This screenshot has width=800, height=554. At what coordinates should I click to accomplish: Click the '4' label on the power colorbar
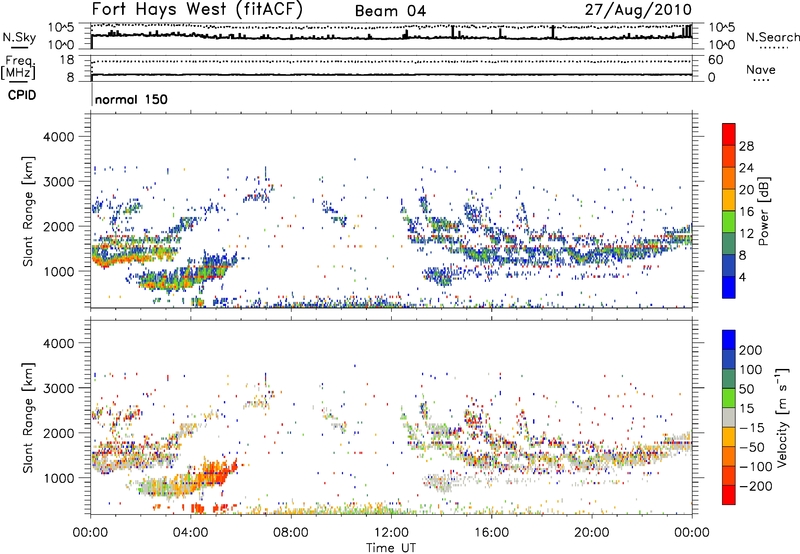743,277
